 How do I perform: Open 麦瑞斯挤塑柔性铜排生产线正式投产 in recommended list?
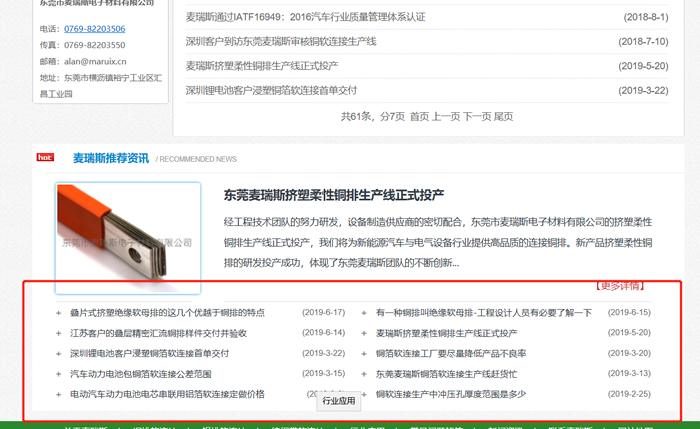(447, 333)
